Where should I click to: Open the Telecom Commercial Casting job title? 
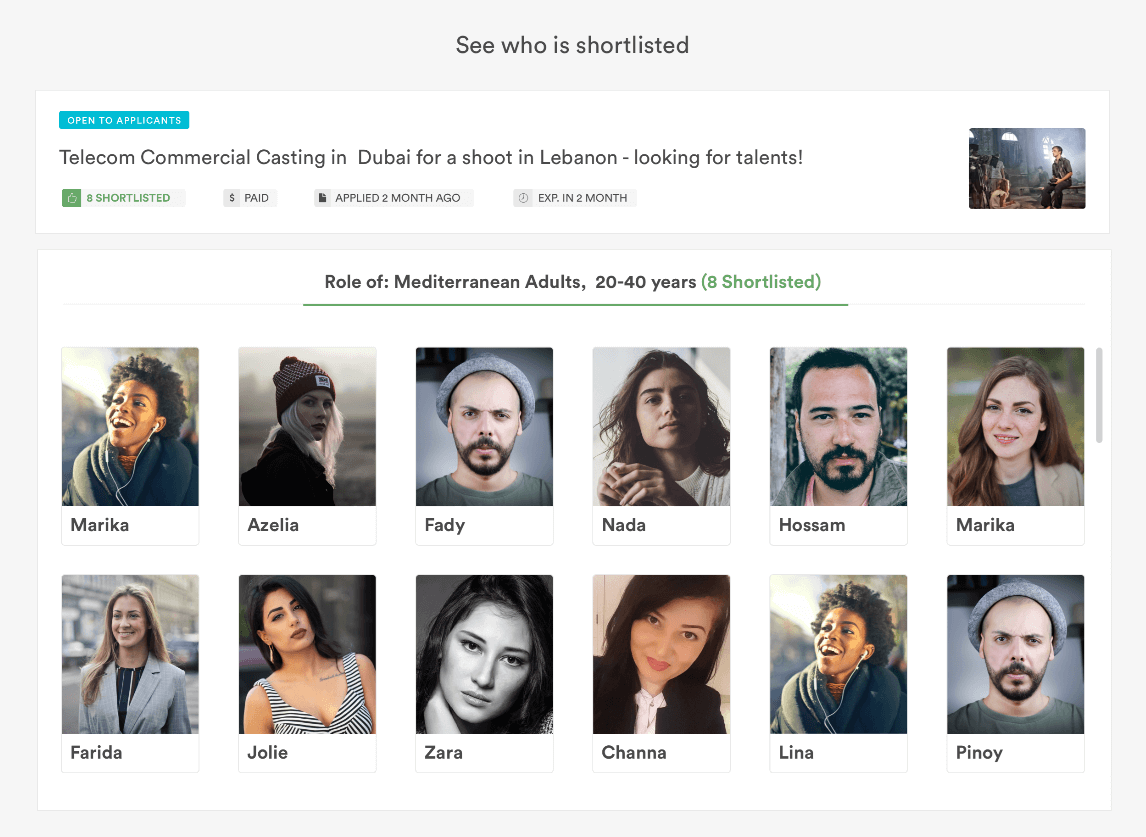tap(431, 158)
